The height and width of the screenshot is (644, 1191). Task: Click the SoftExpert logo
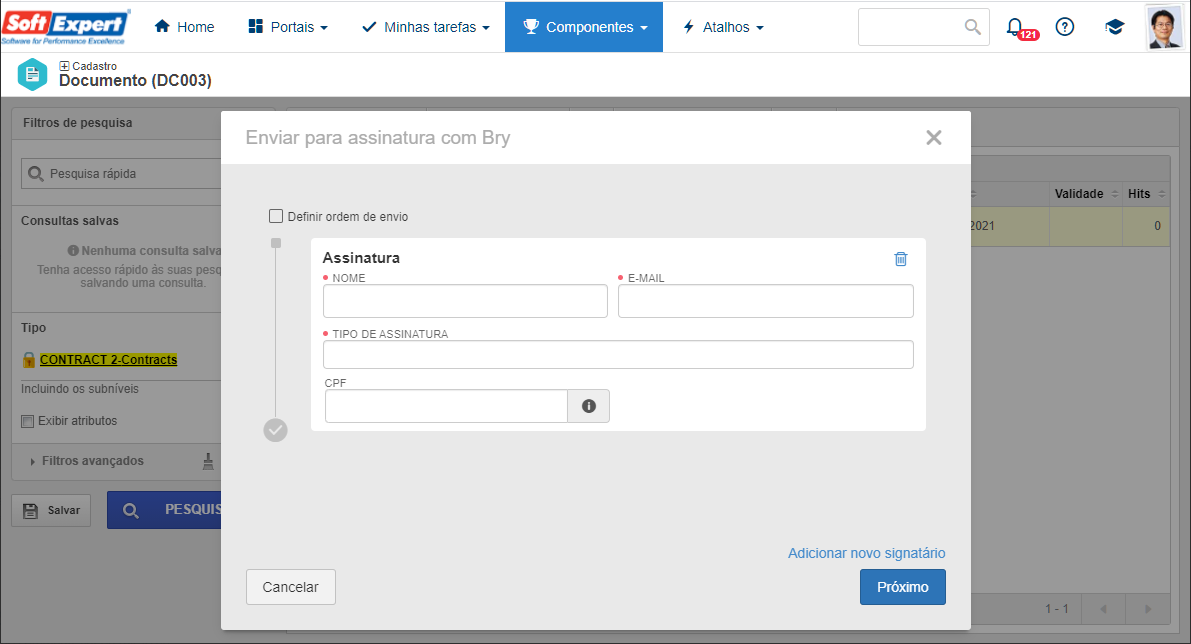tap(65, 27)
